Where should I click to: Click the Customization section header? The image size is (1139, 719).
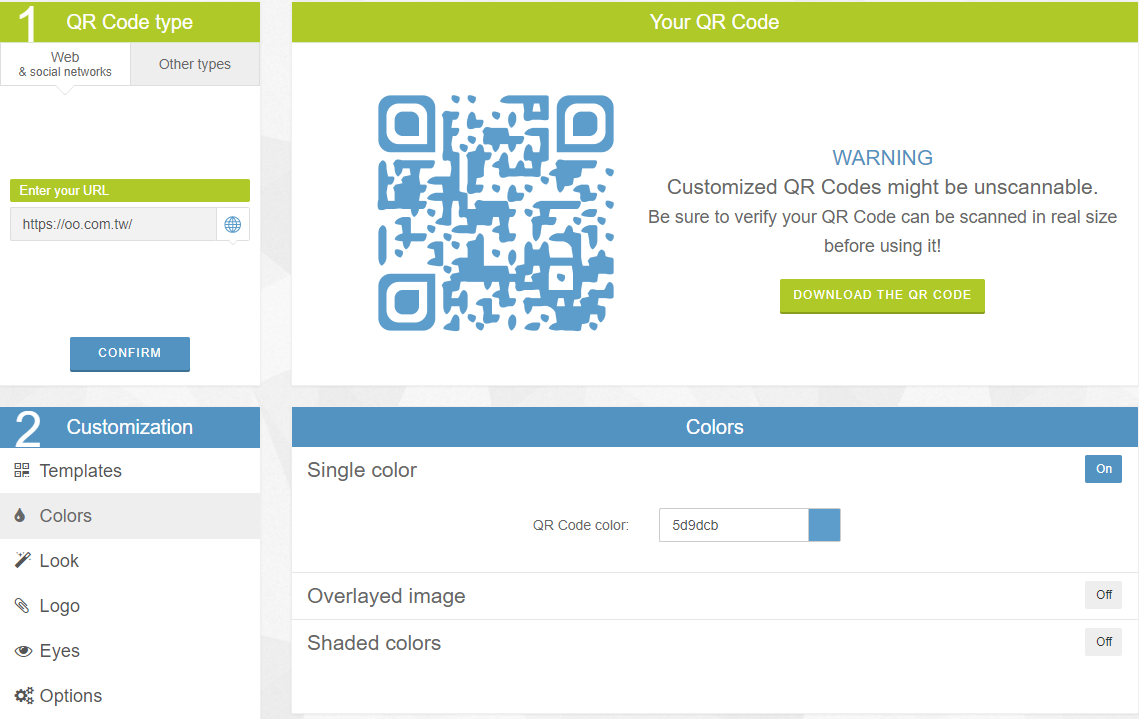point(130,427)
